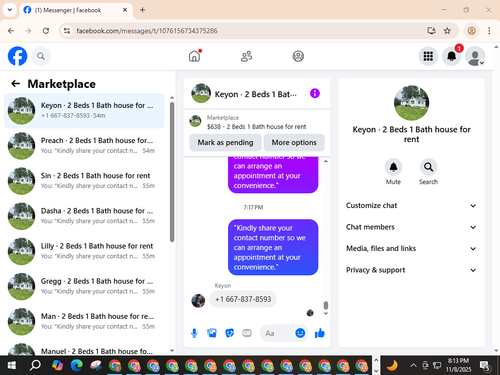This screenshot has width=500, height=375.
Task: Open Chrome profile avatar
Action: pyautogui.click(x=472, y=31)
